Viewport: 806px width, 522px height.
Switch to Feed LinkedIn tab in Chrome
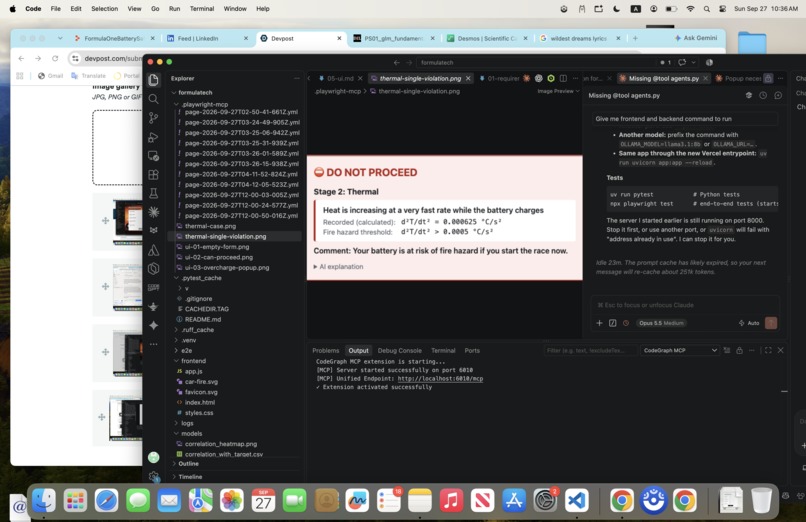[x=198, y=39]
